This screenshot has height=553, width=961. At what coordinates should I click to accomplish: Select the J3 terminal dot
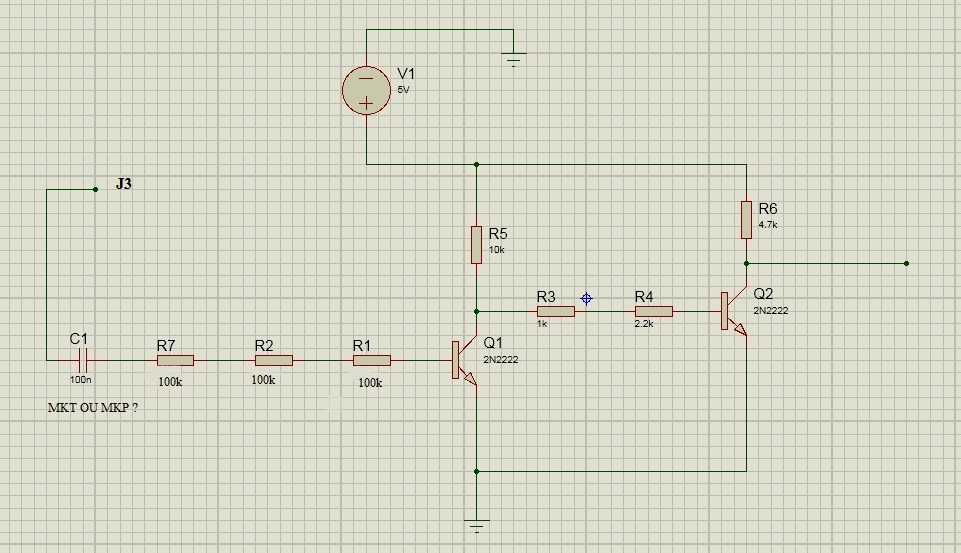[95, 189]
